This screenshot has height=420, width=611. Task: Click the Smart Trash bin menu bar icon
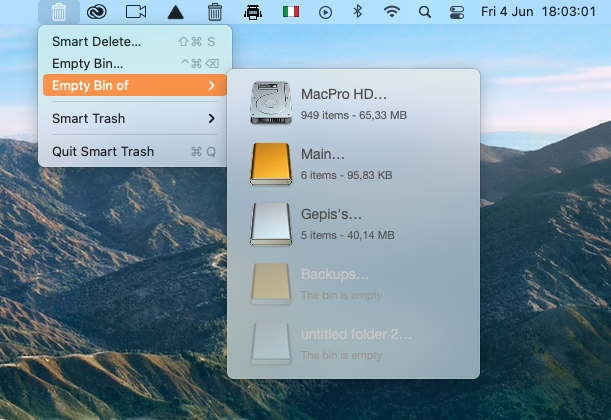click(59, 12)
